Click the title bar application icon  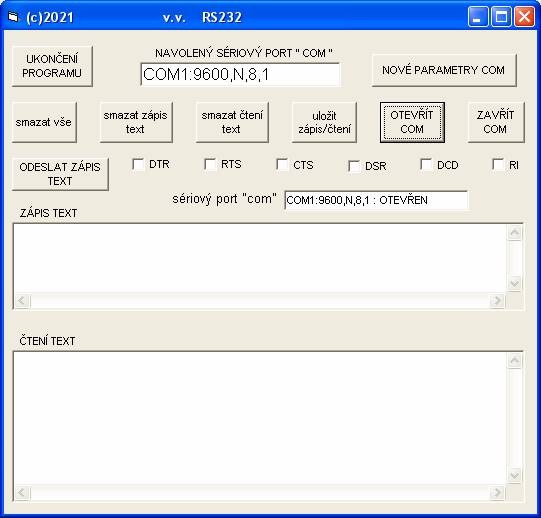[x=13, y=17]
